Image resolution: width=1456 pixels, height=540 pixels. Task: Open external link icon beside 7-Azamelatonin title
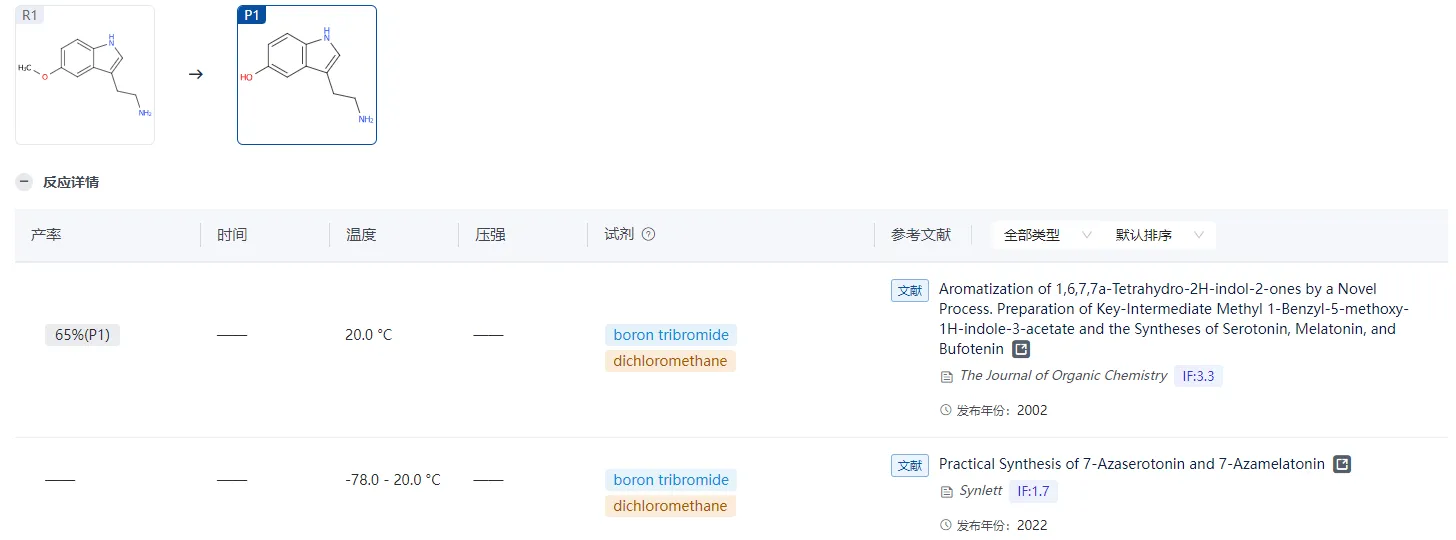click(x=1342, y=464)
